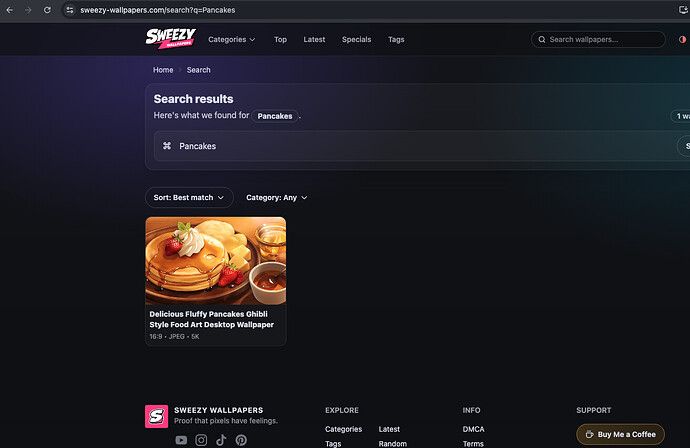This screenshot has width=690, height=448.
Task: Click the YouTube icon in footer
Action: [x=181, y=440]
